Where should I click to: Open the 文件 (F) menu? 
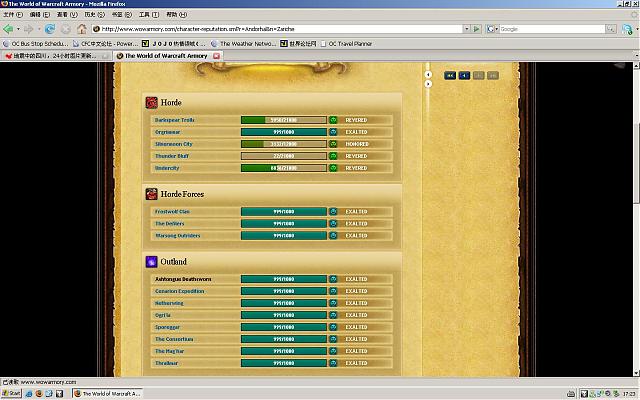(13, 15)
